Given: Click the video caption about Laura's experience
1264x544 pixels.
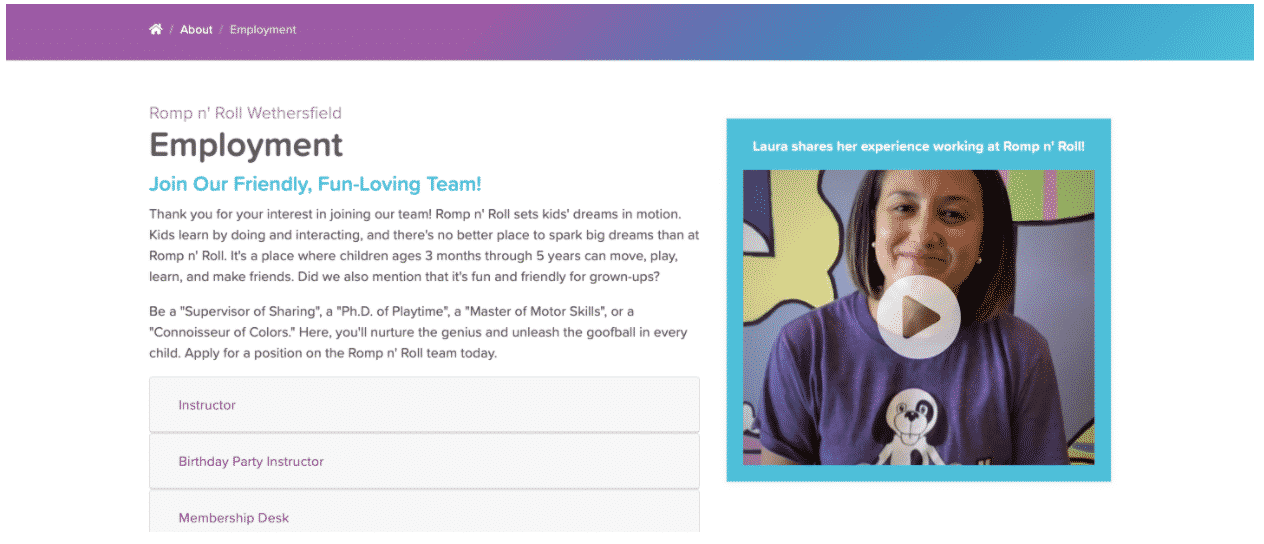Looking at the screenshot, I should click(x=918, y=146).
